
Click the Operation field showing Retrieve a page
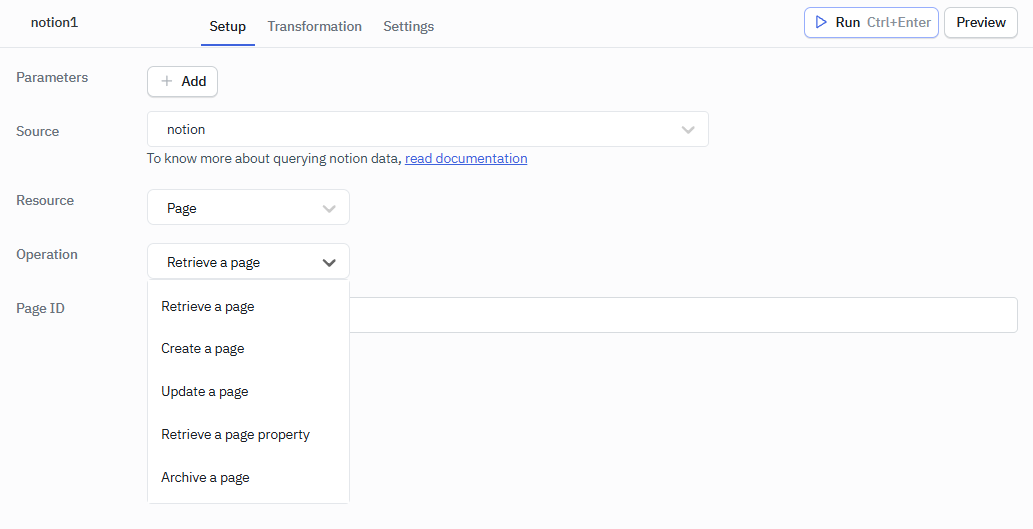pyautogui.click(x=235, y=262)
